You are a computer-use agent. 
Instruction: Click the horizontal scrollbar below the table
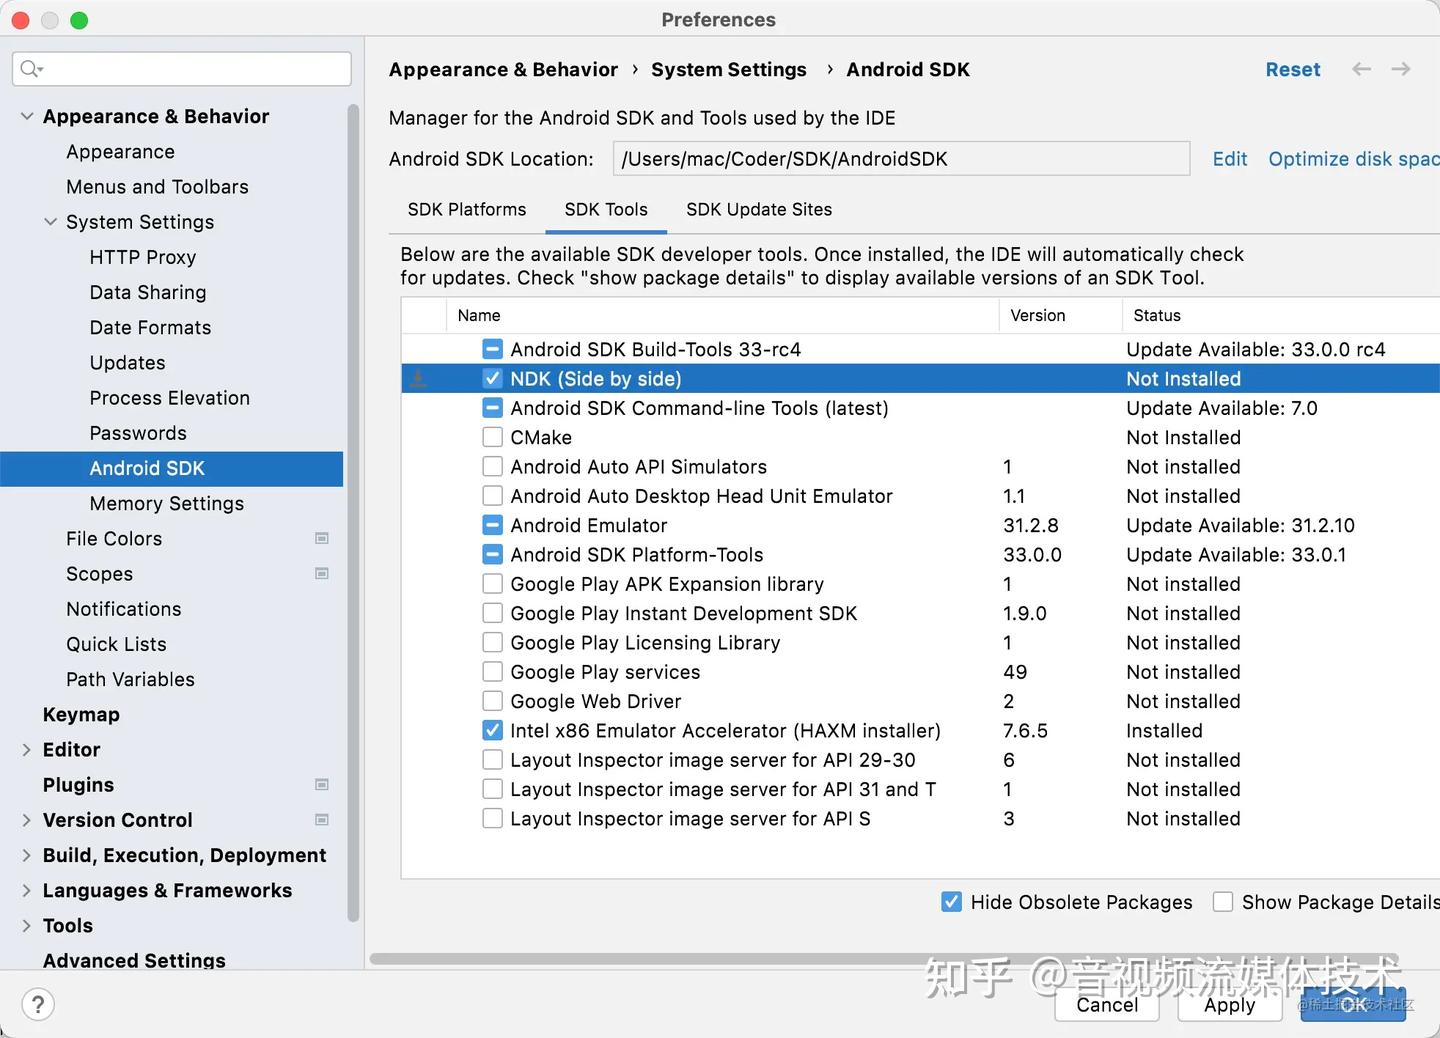click(x=880, y=959)
